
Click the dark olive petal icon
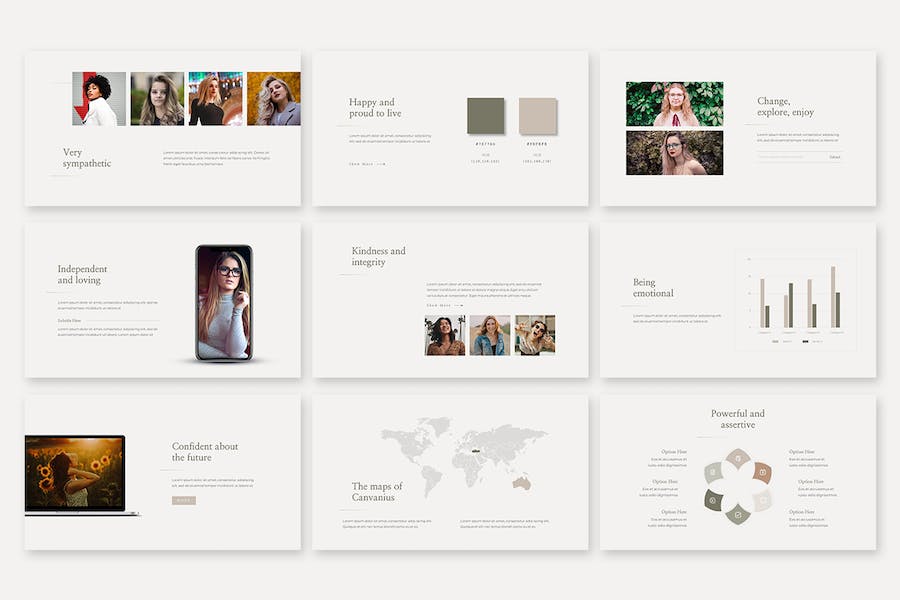tap(714, 500)
